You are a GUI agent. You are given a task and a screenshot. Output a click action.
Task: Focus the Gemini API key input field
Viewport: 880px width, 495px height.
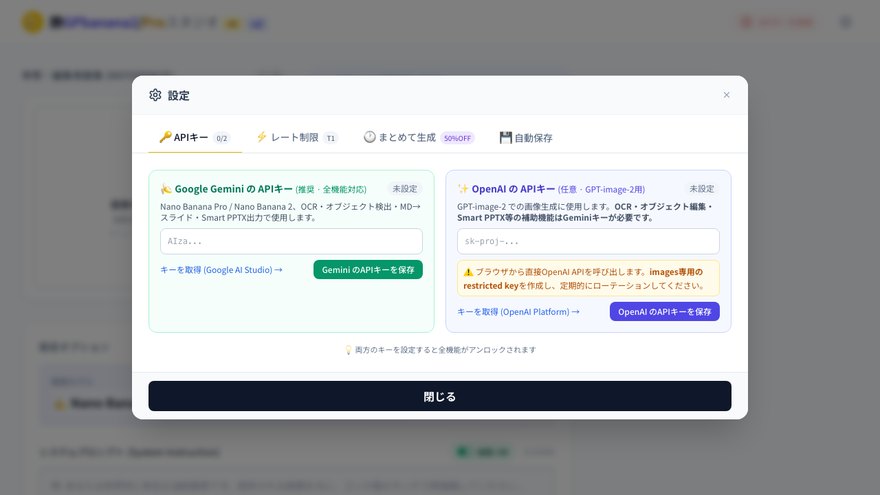coord(291,241)
